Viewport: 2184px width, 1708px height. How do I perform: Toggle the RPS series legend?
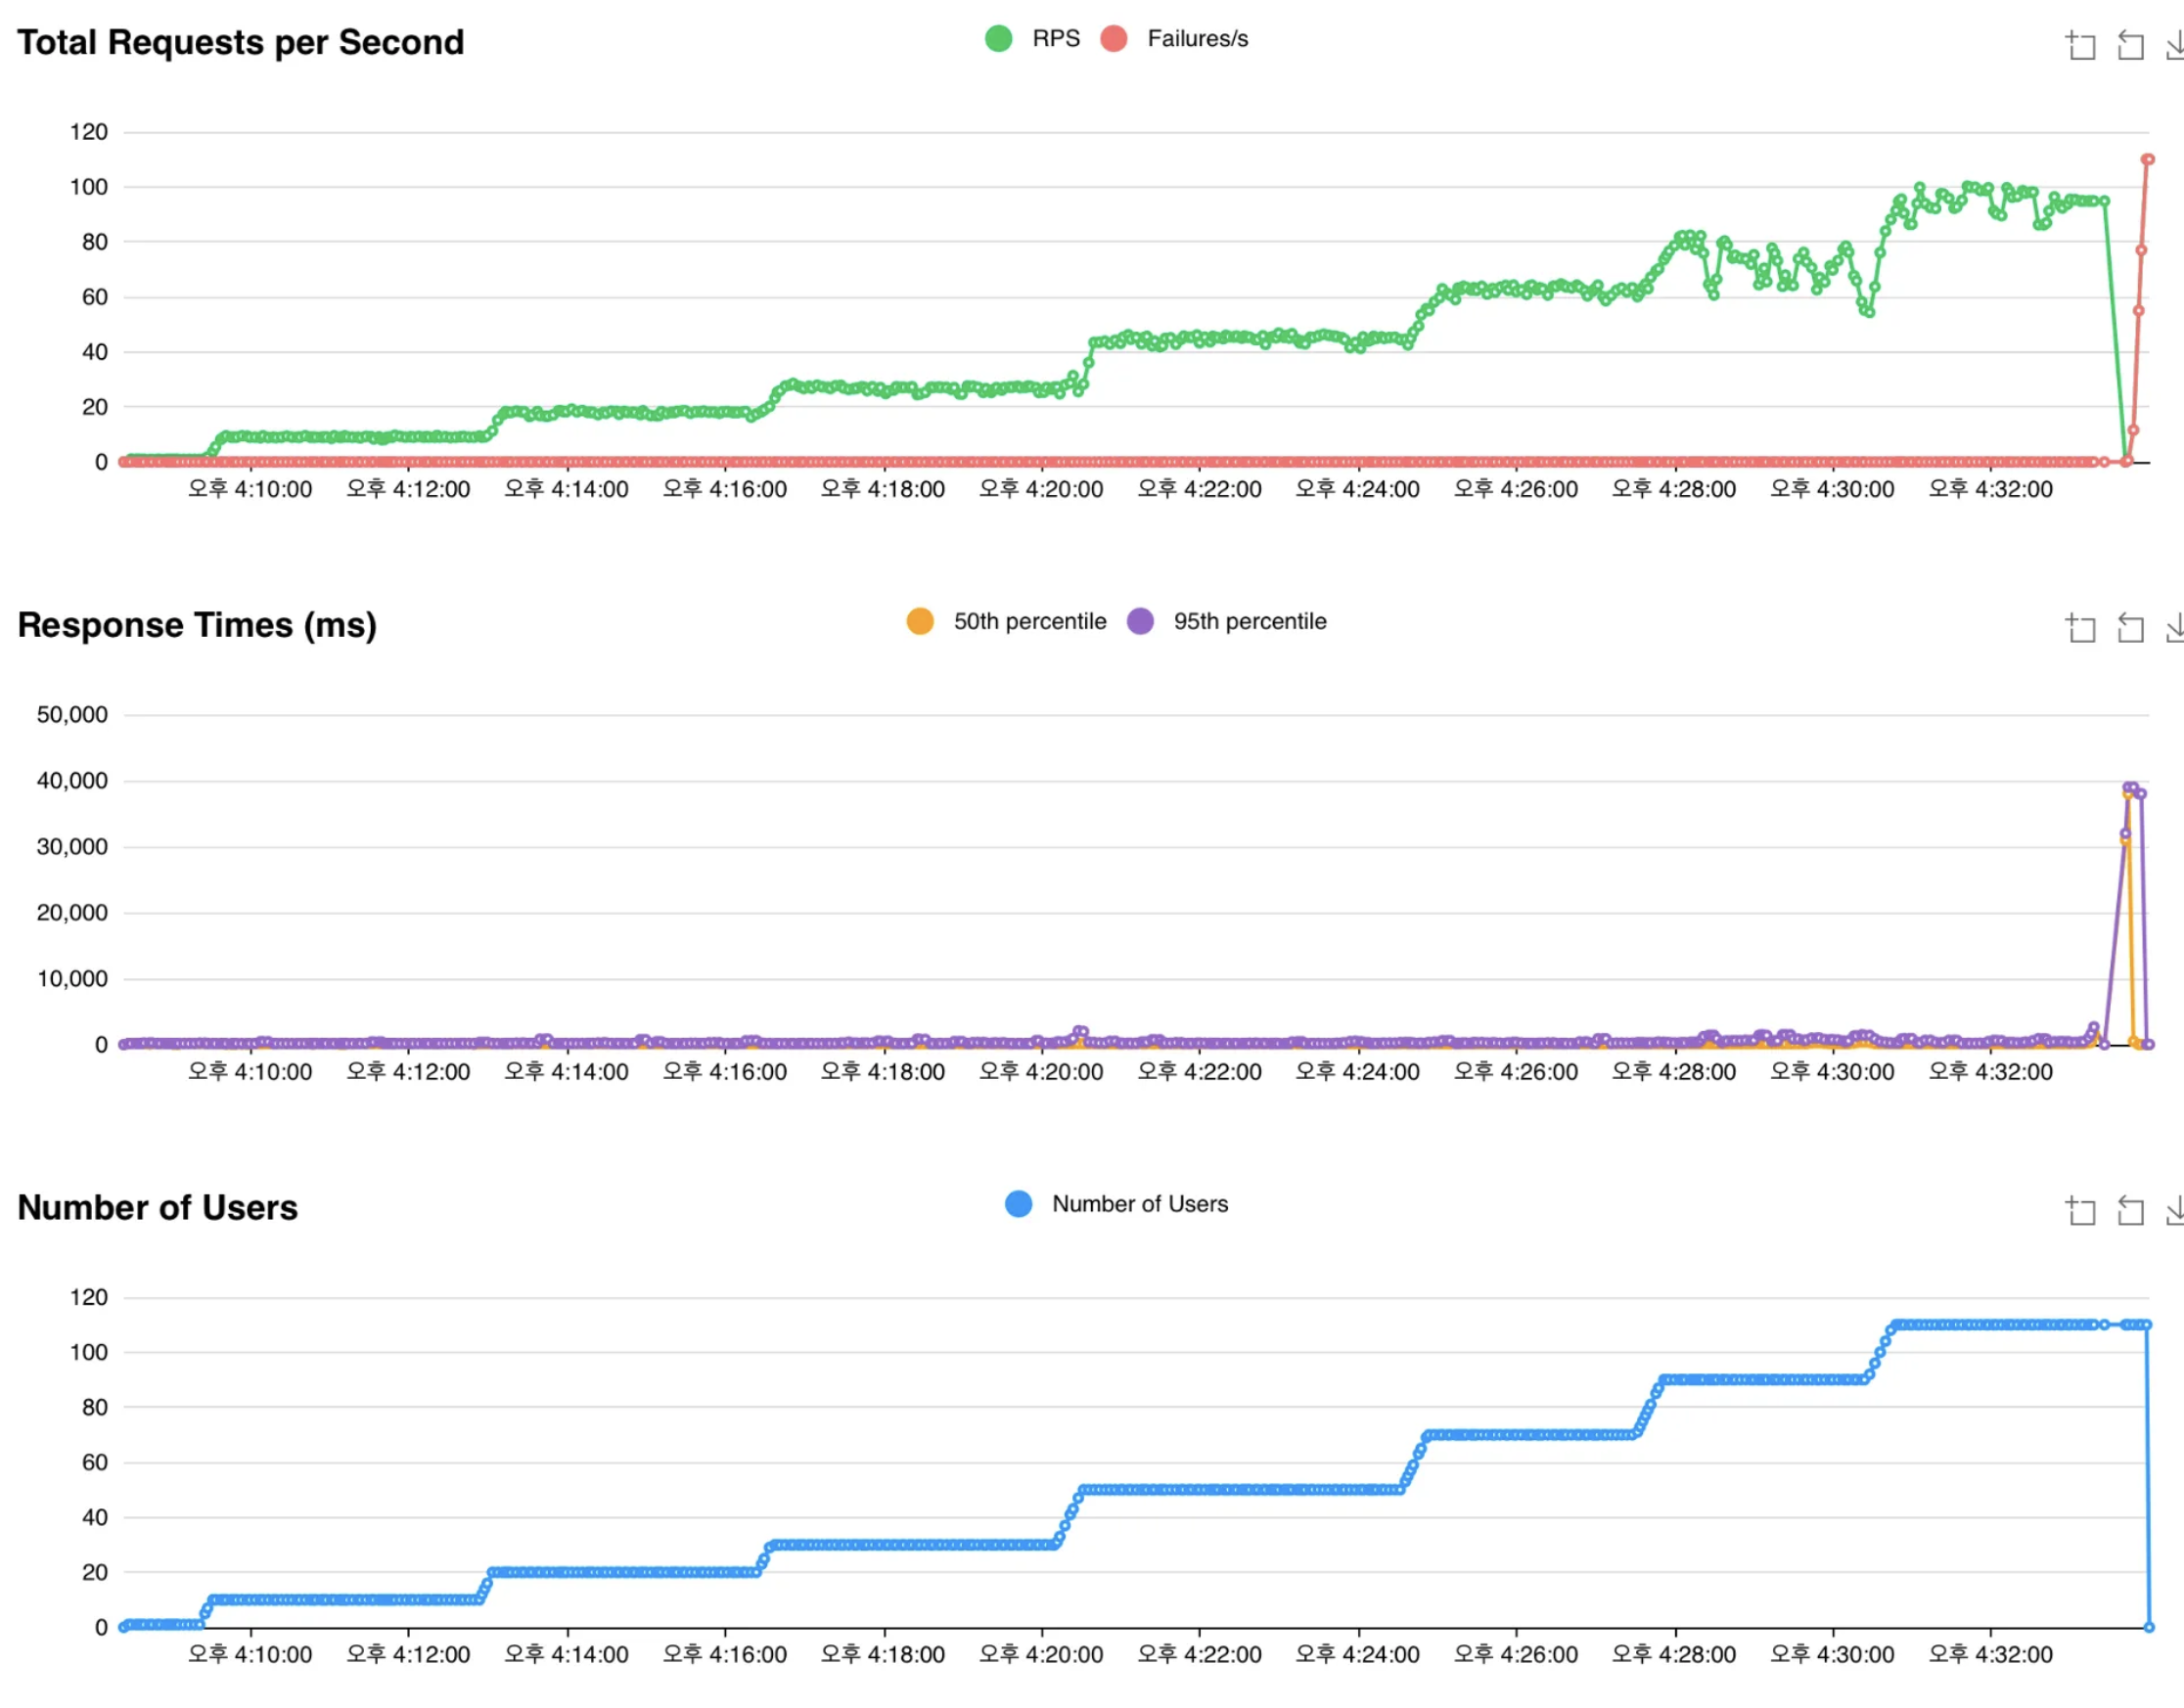1055,39
